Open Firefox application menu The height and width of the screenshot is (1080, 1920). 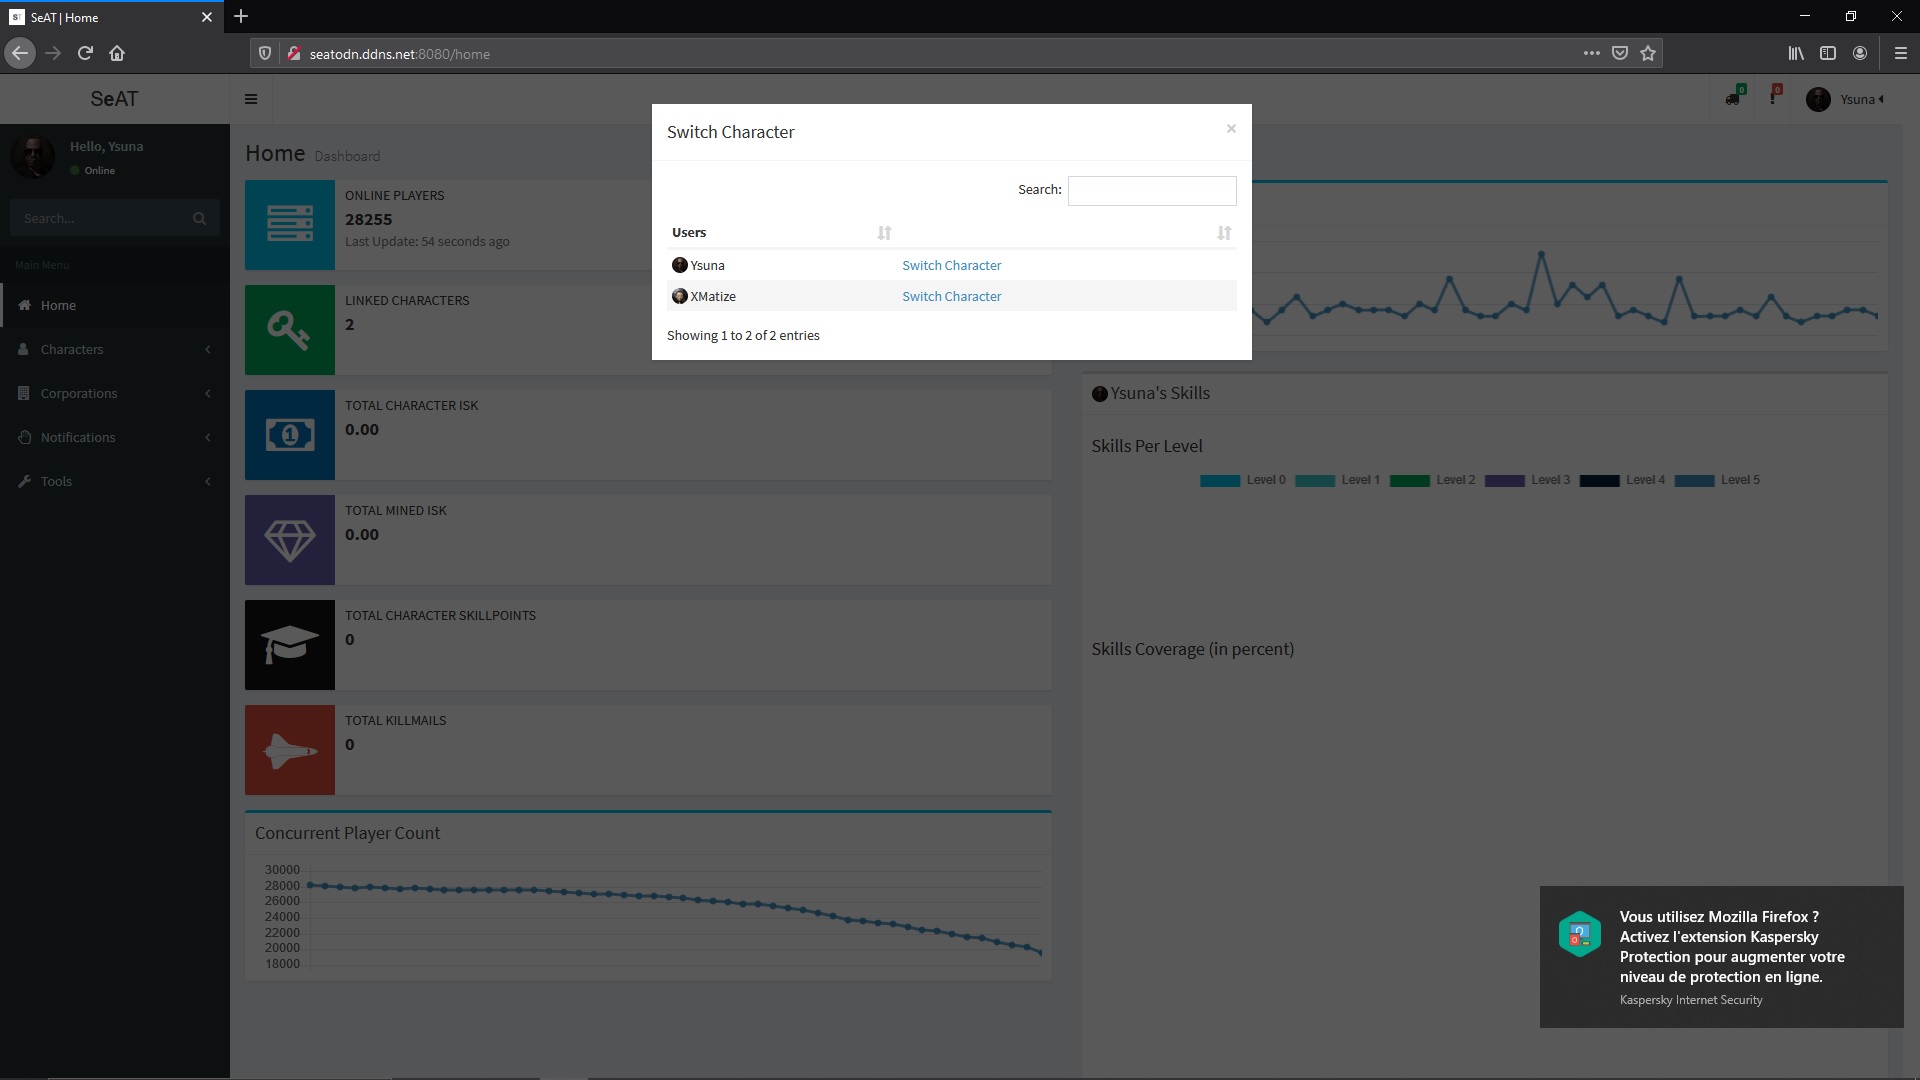pyautogui.click(x=1900, y=53)
